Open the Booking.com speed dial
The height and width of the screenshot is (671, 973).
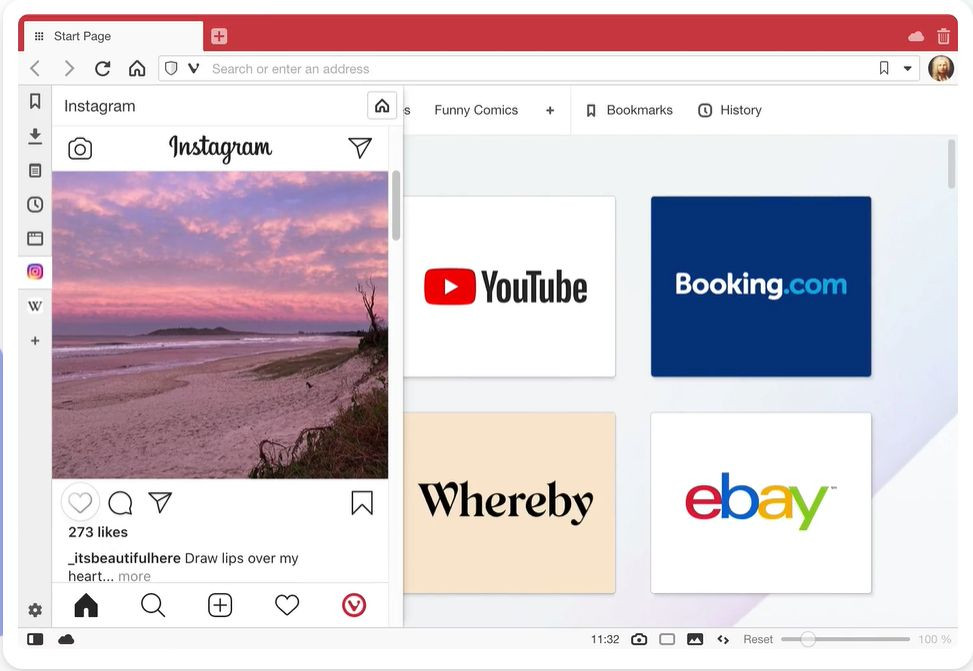pyautogui.click(x=761, y=287)
